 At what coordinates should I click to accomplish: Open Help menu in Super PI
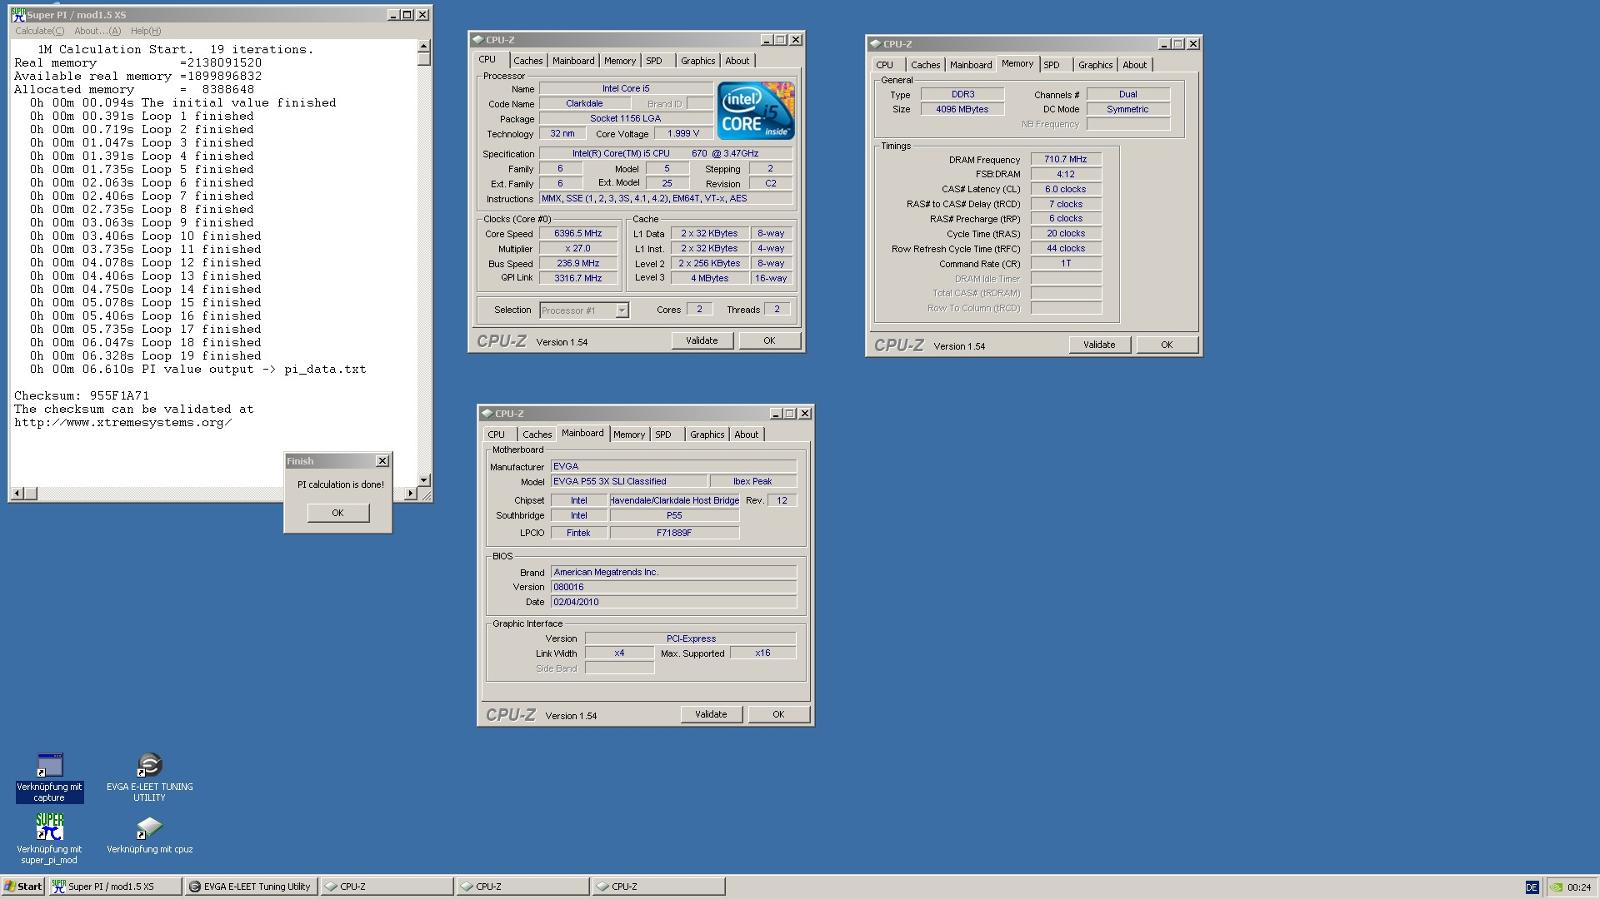146,31
